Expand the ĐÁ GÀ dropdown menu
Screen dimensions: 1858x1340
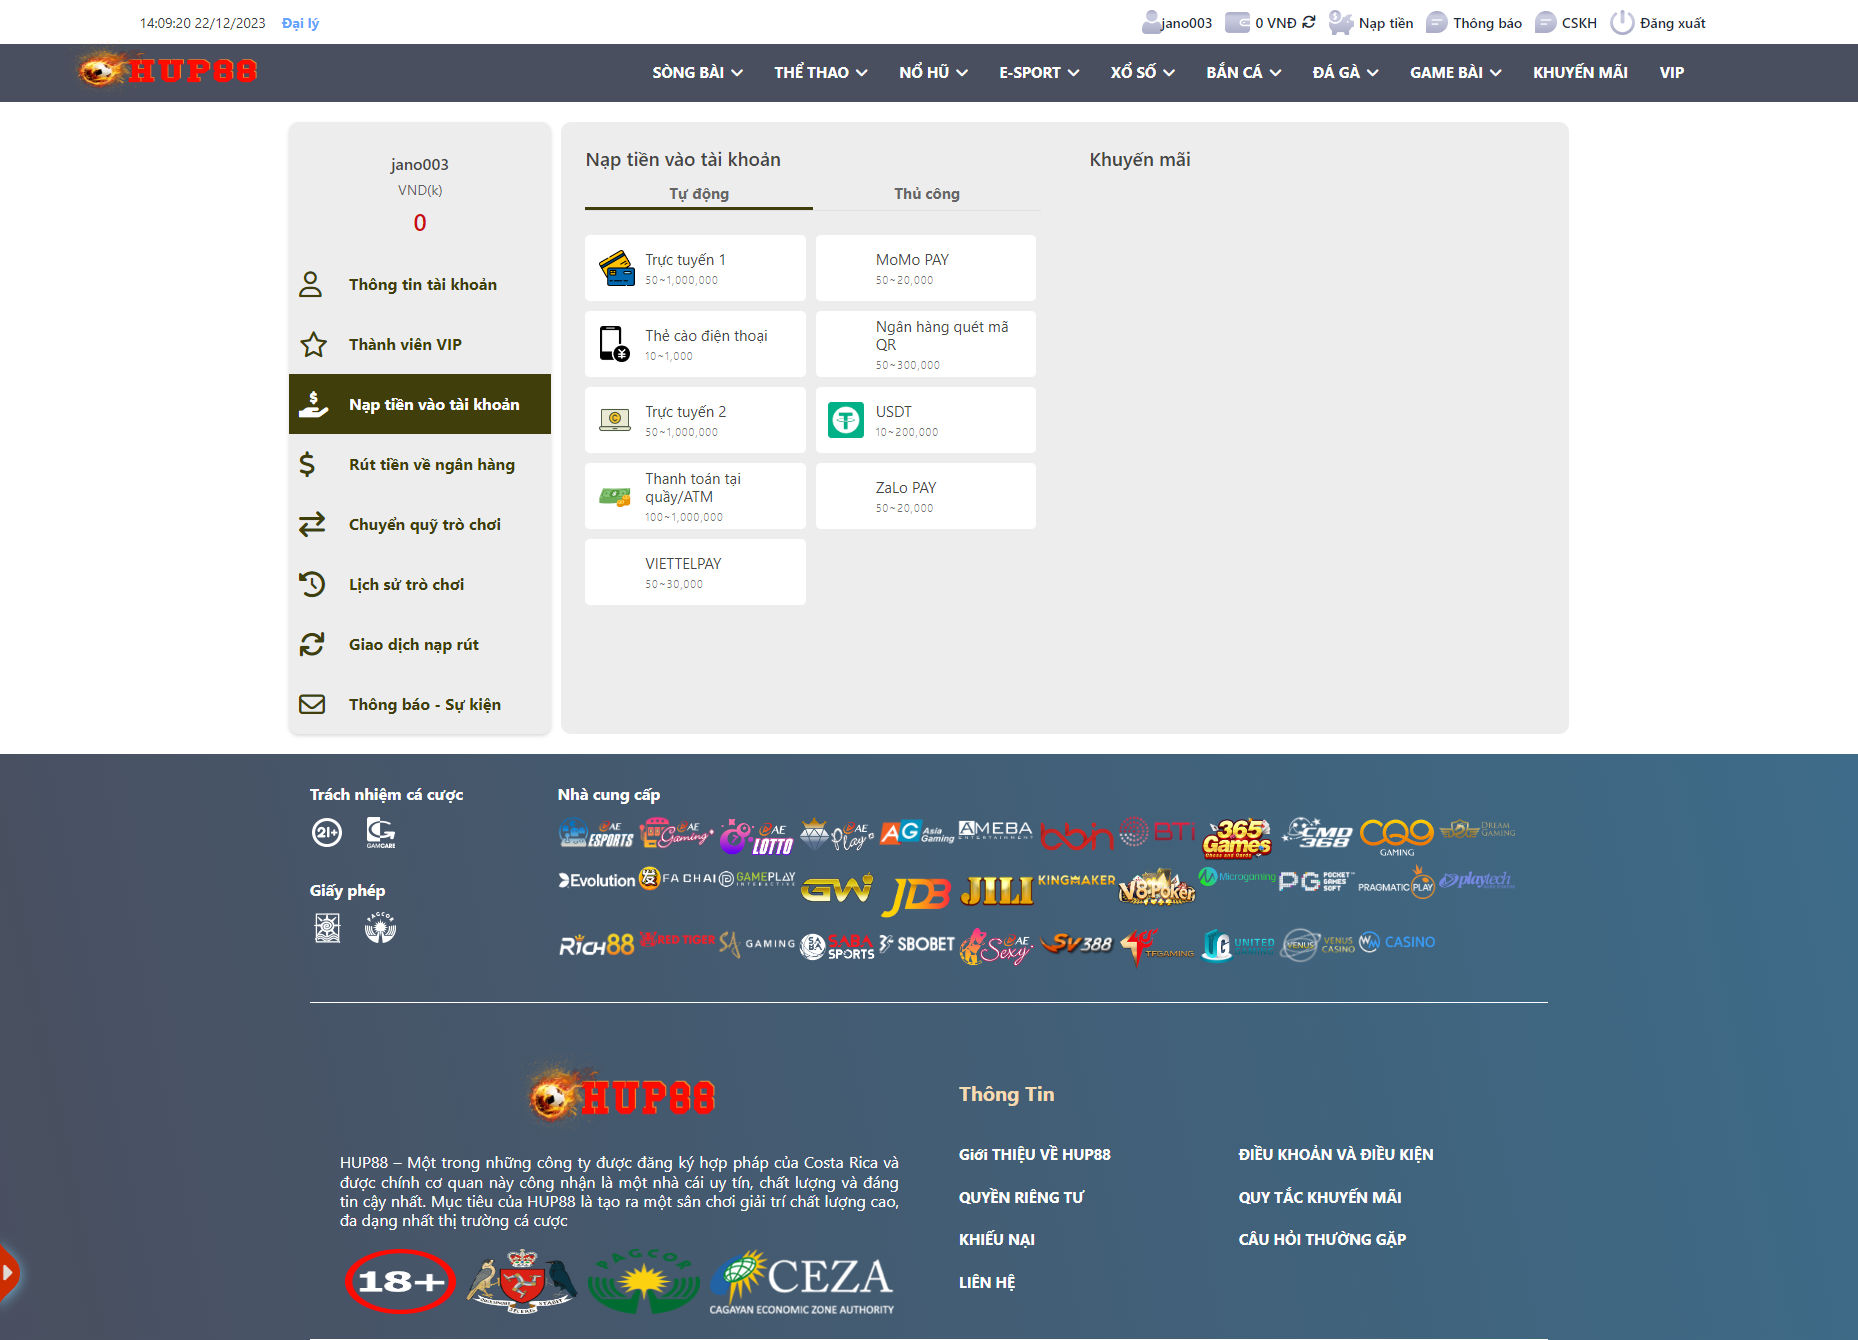tap(1345, 72)
